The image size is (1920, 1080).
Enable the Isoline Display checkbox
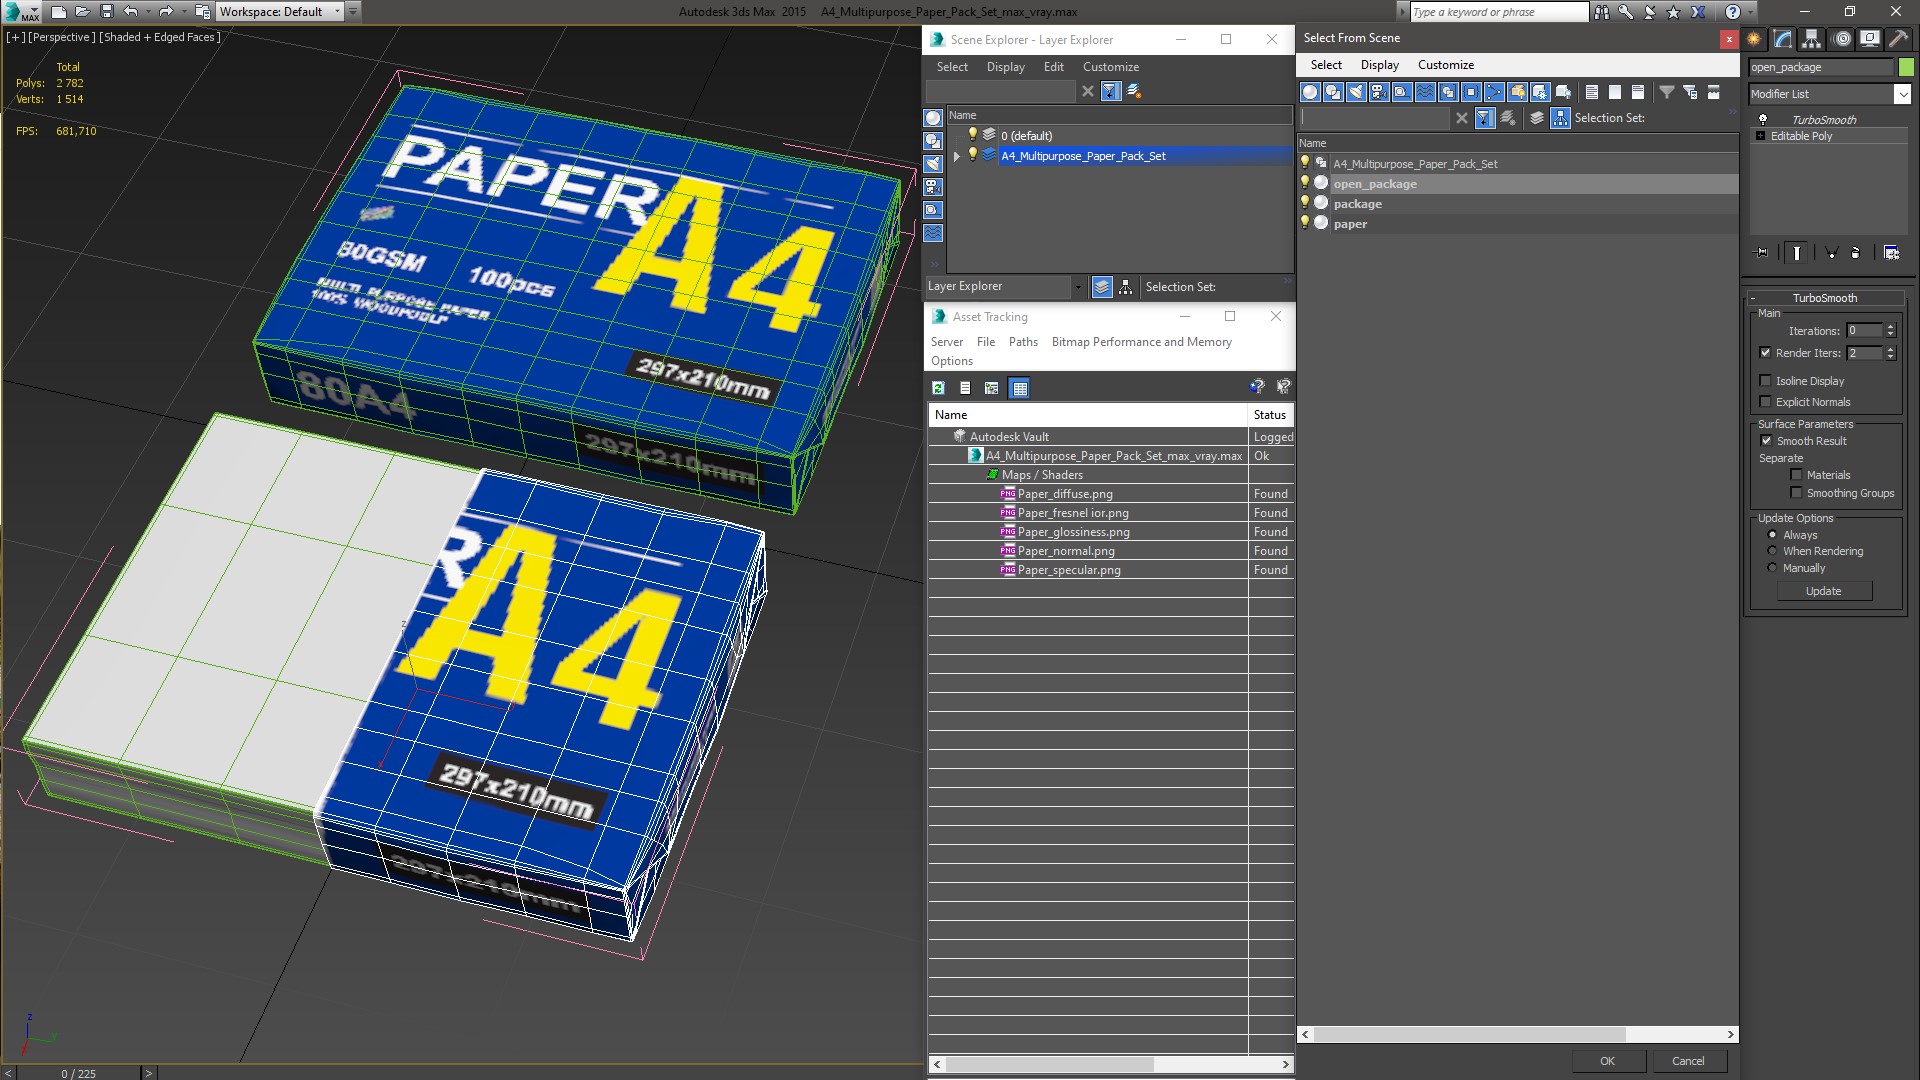point(1765,381)
